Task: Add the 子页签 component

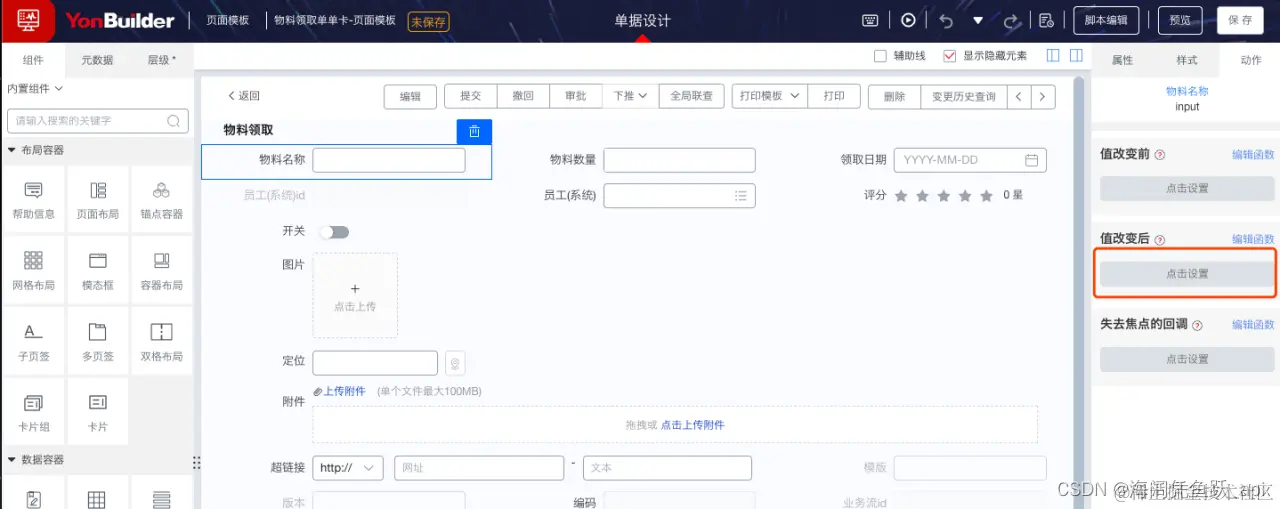Action: [33, 341]
